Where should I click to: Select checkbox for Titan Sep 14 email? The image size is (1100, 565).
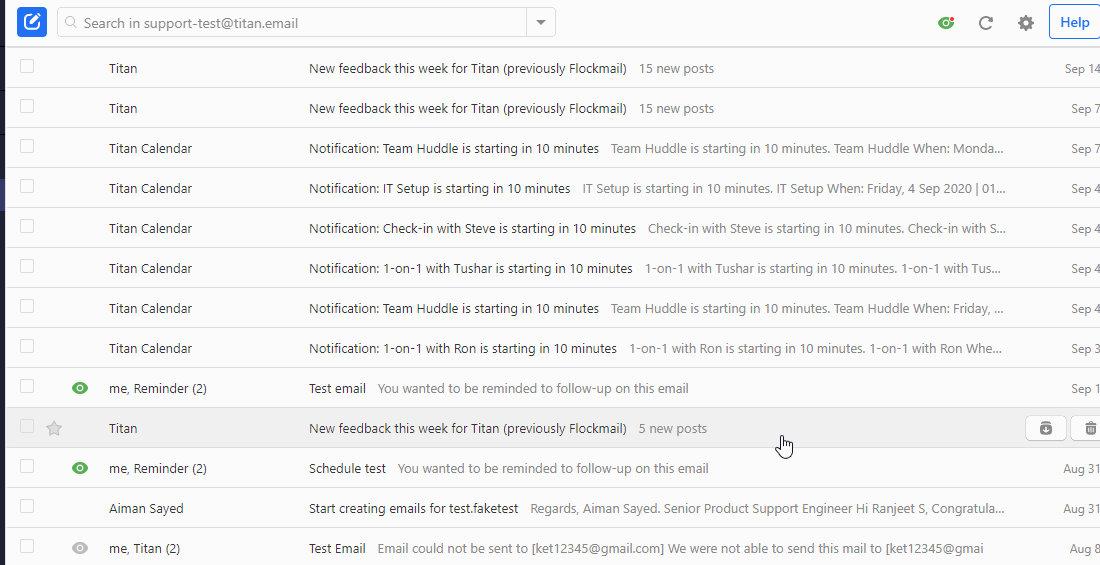tap(27, 66)
